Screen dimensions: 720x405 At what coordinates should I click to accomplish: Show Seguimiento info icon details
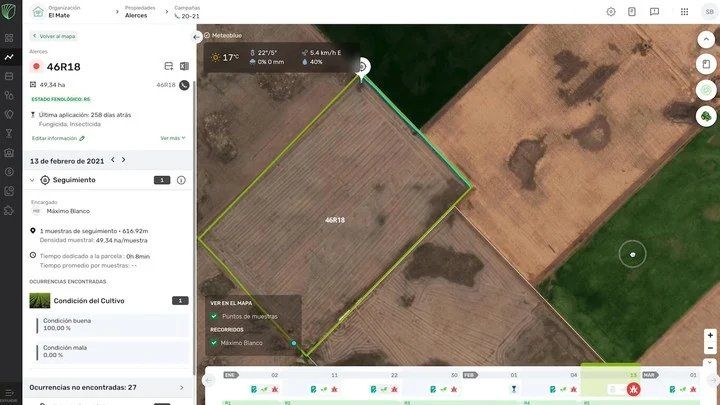tap(181, 180)
